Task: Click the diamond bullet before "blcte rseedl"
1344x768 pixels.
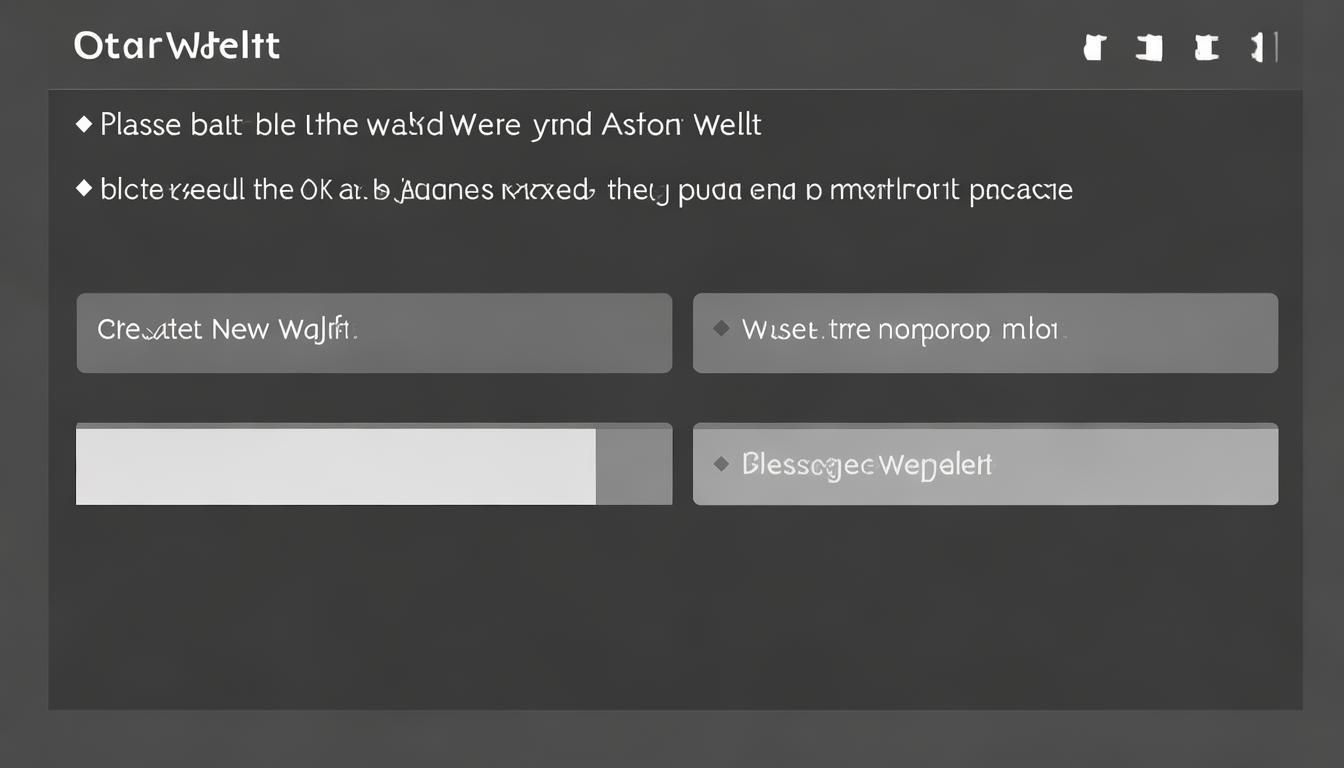Action: pyautogui.click(x=84, y=188)
